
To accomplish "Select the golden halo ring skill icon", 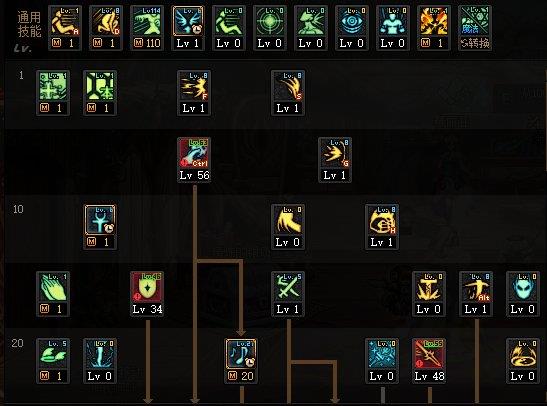I will (523, 354).
